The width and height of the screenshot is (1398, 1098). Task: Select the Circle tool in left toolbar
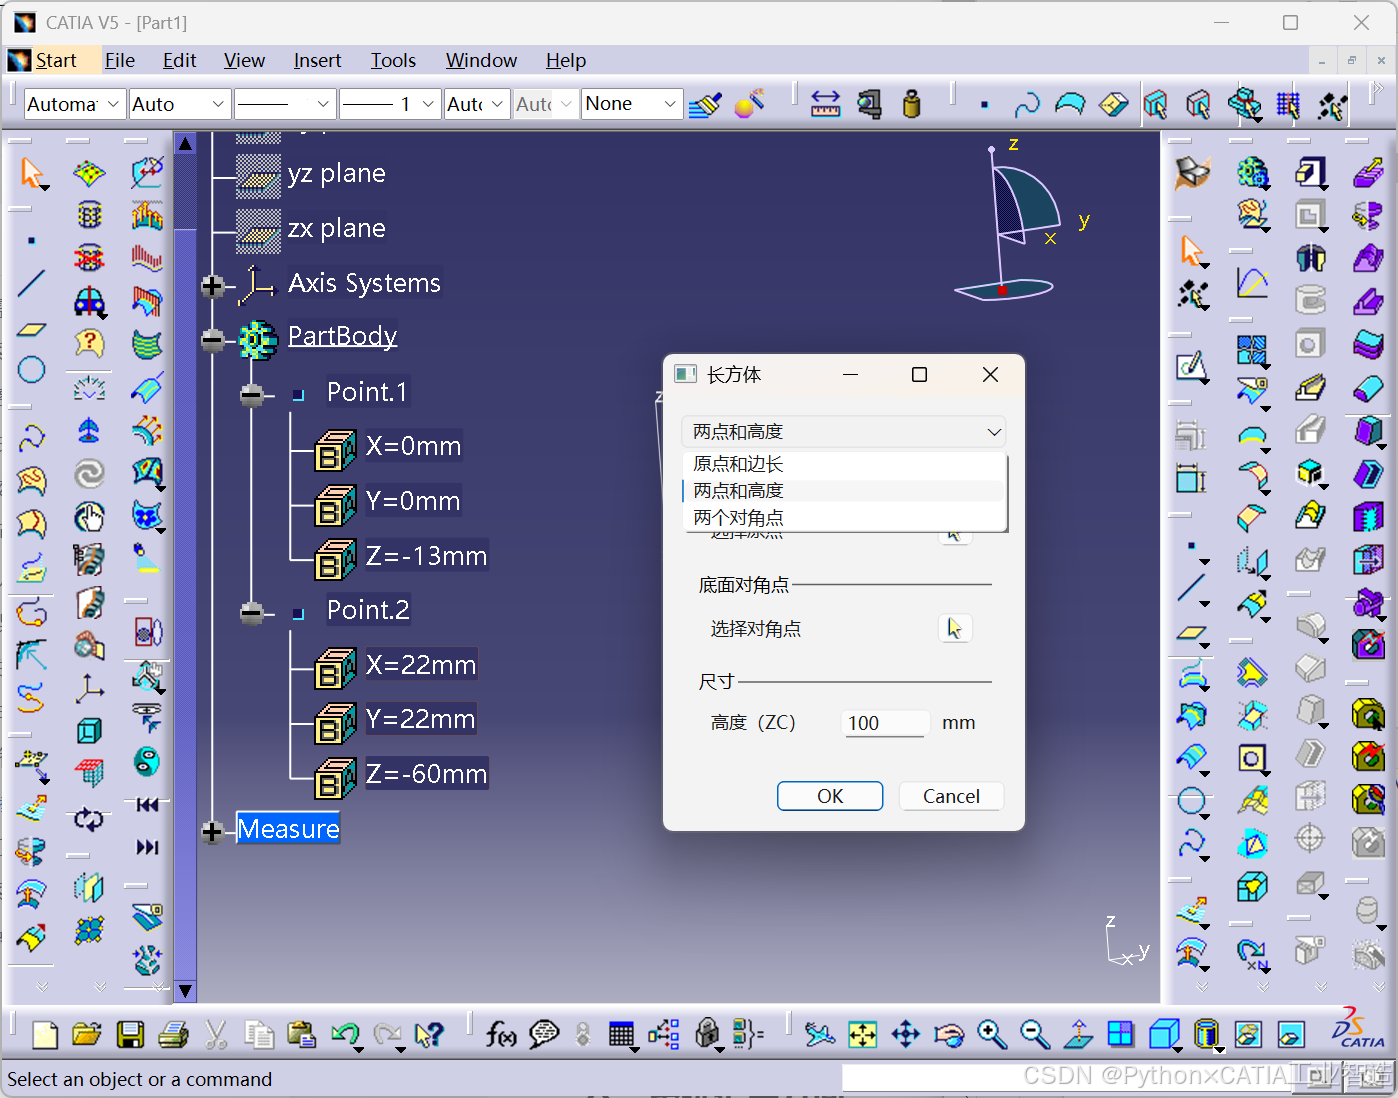coord(32,369)
